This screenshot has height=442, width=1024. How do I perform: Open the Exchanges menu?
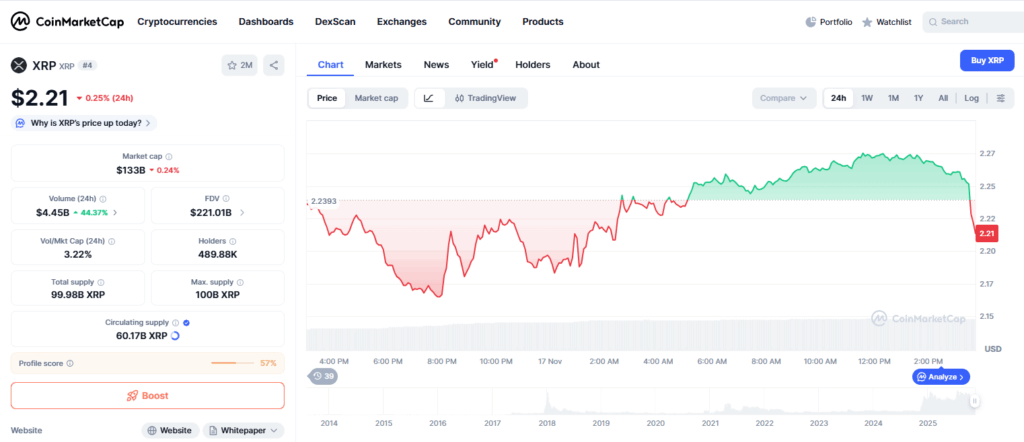coord(402,22)
